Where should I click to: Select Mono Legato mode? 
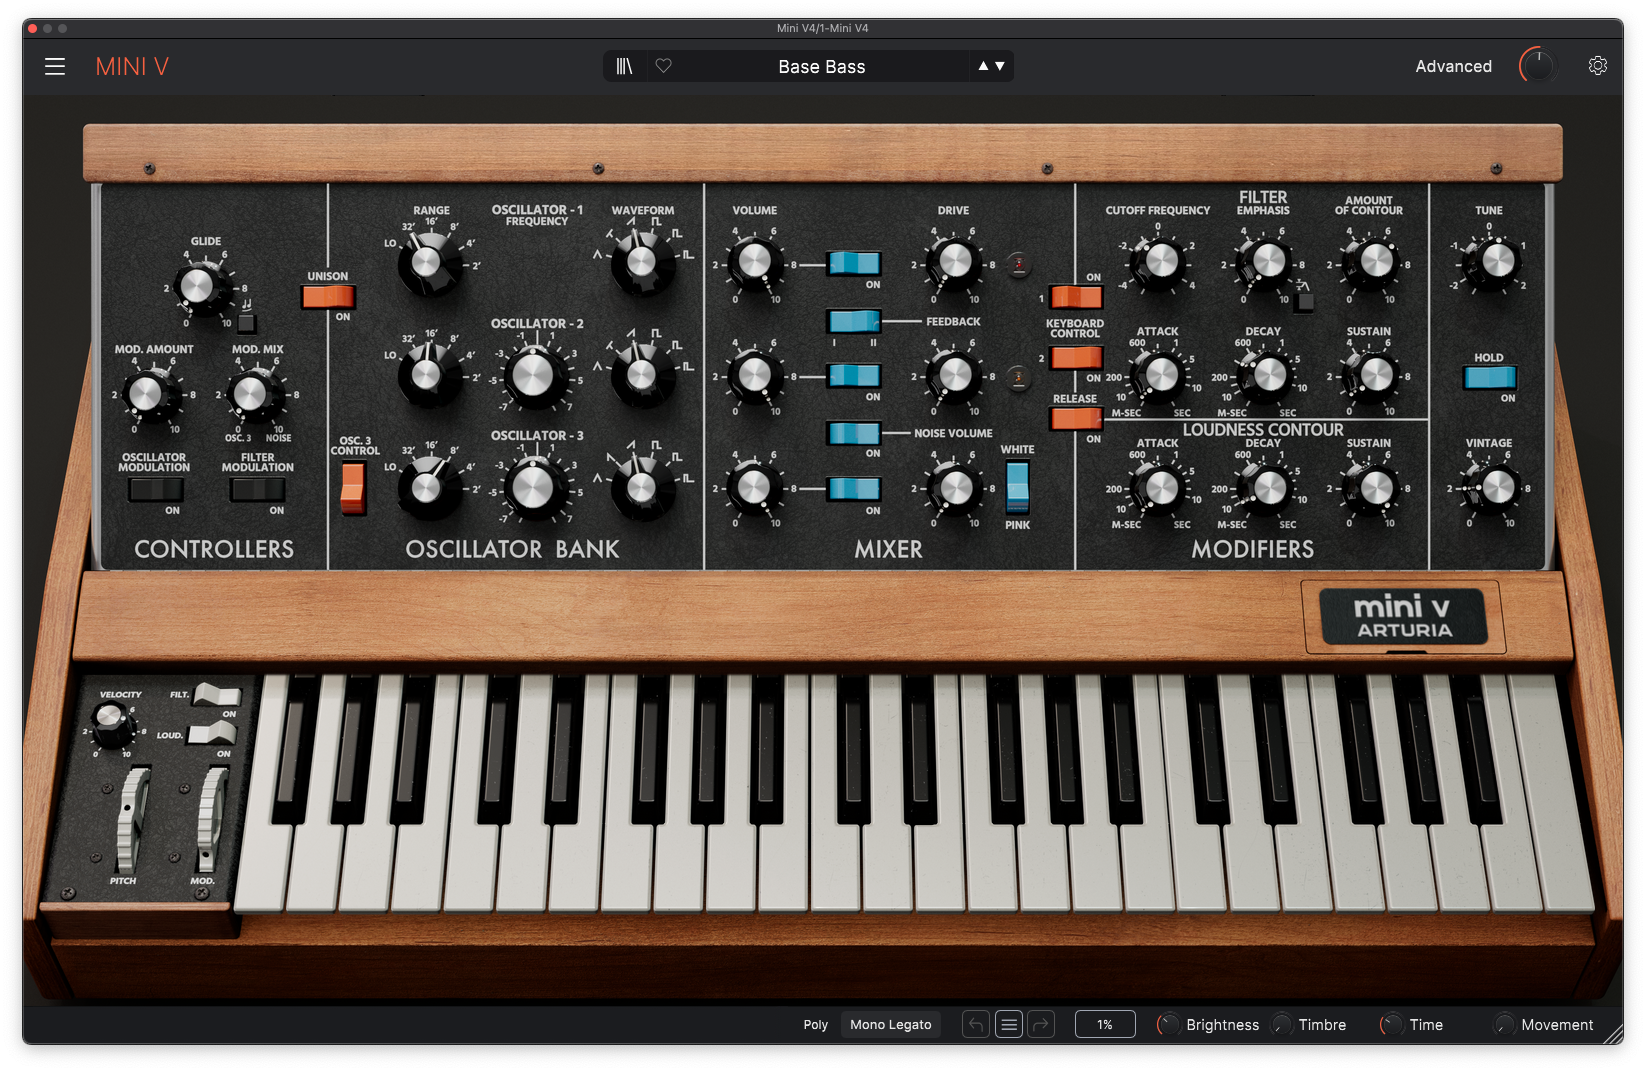pos(890,1024)
